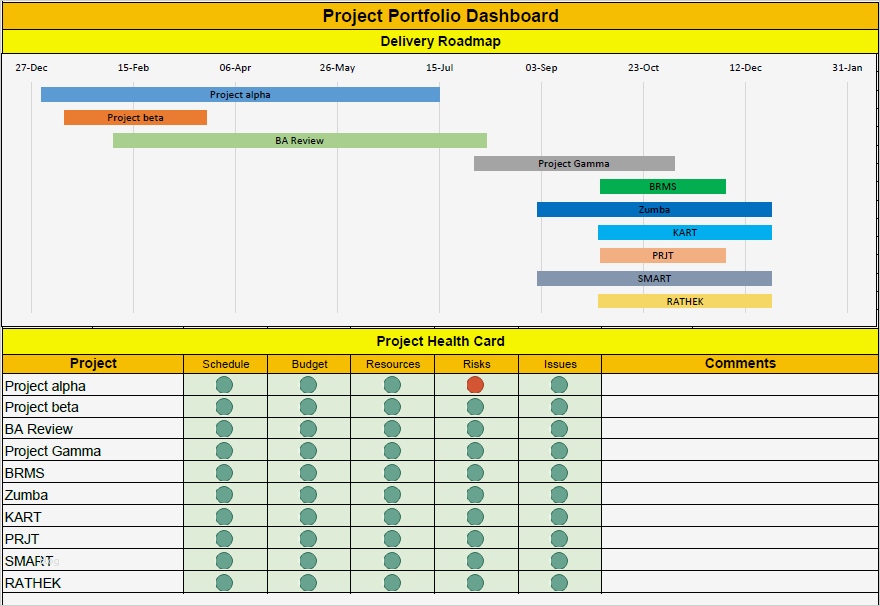Click the Resources indicator for KART

(x=392, y=516)
